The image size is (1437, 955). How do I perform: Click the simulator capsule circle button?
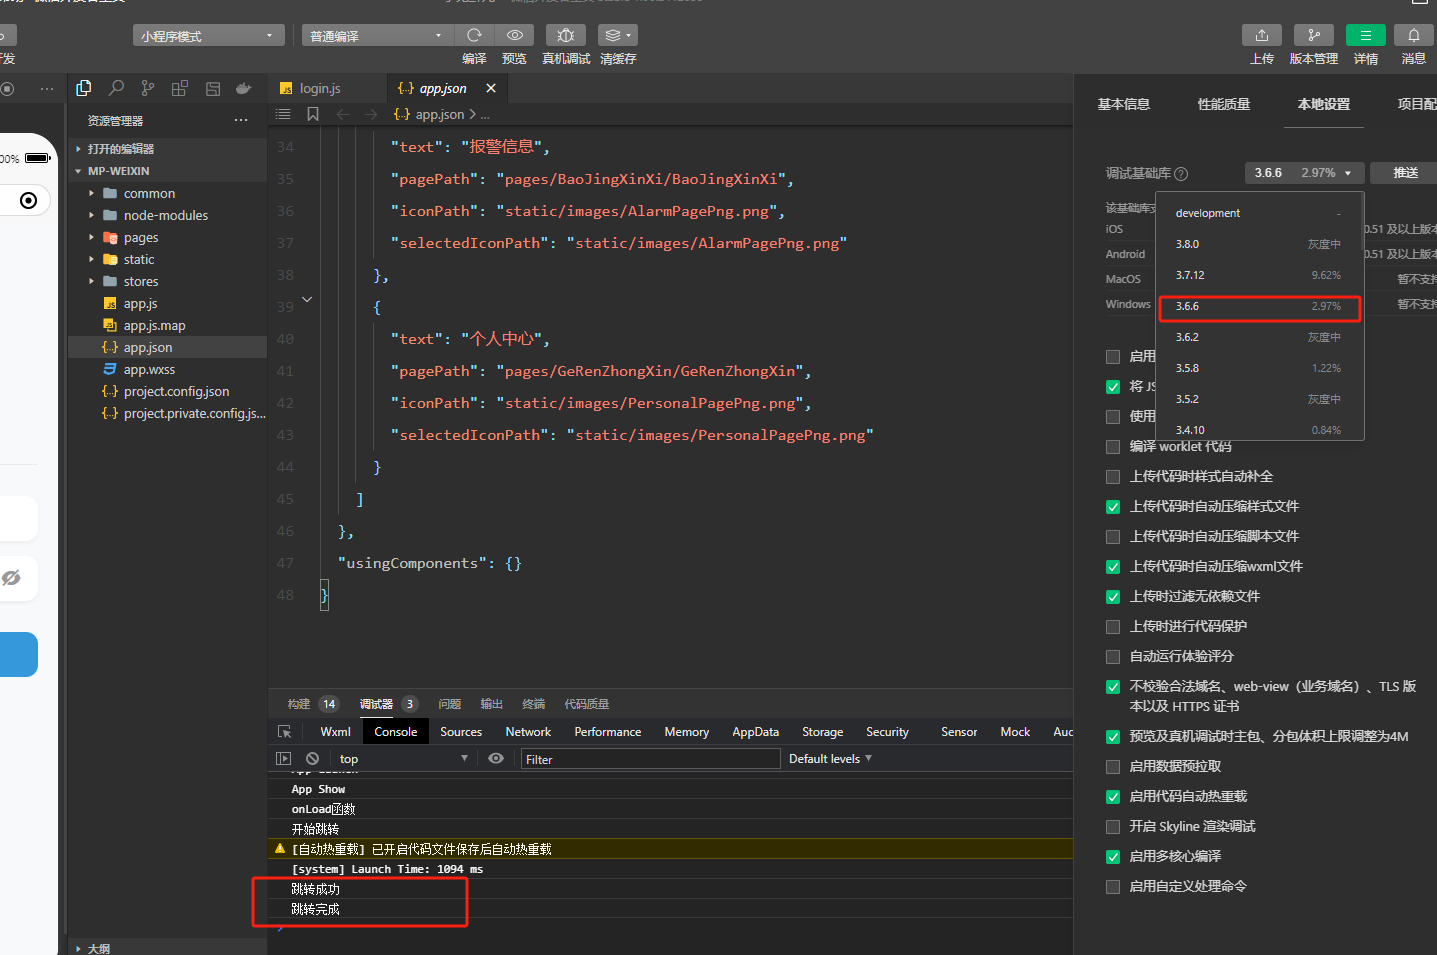pyautogui.click(x=29, y=200)
